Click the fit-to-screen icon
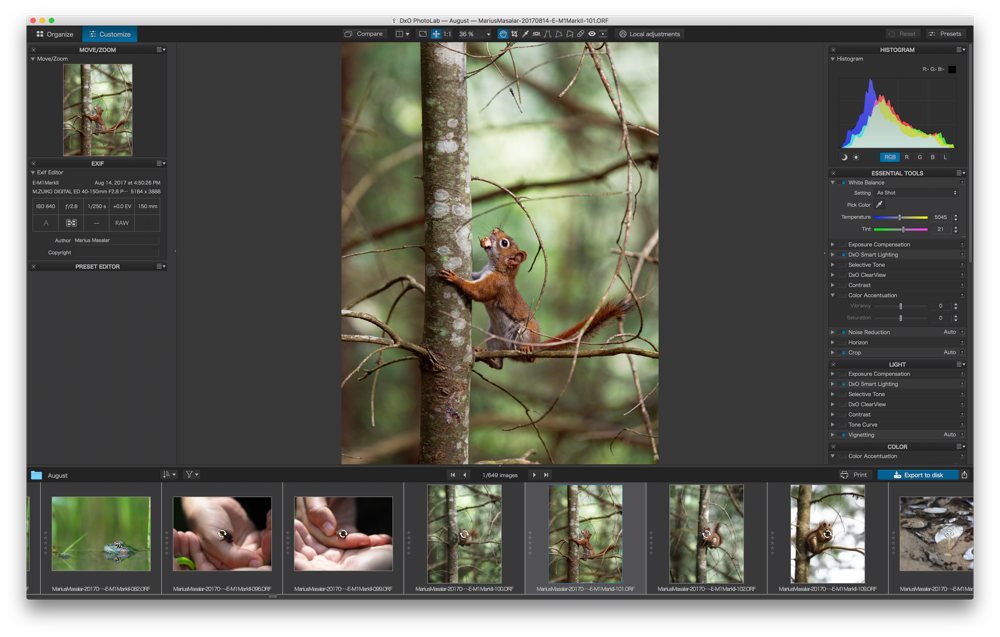 click(422, 34)
